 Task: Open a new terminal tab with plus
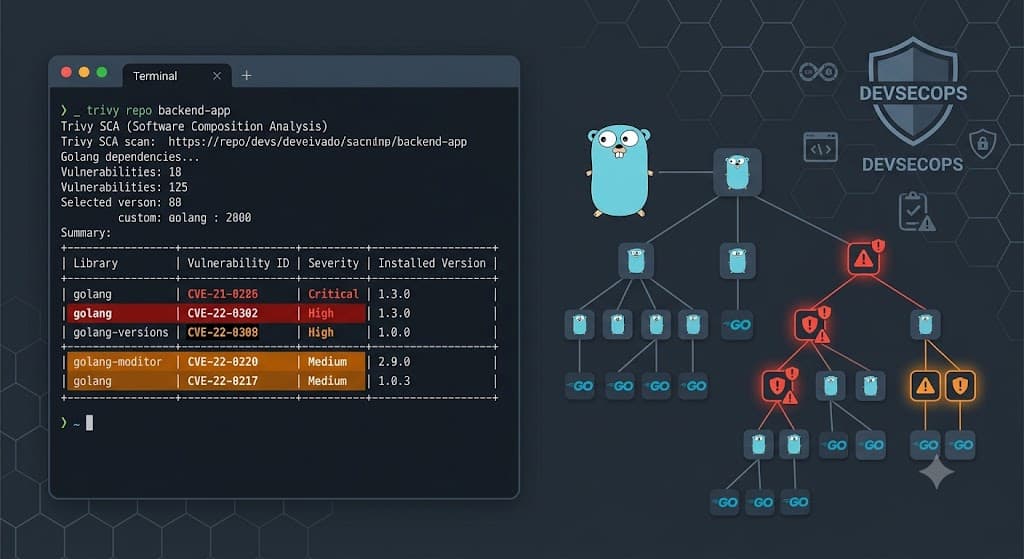tap(246, 76)
